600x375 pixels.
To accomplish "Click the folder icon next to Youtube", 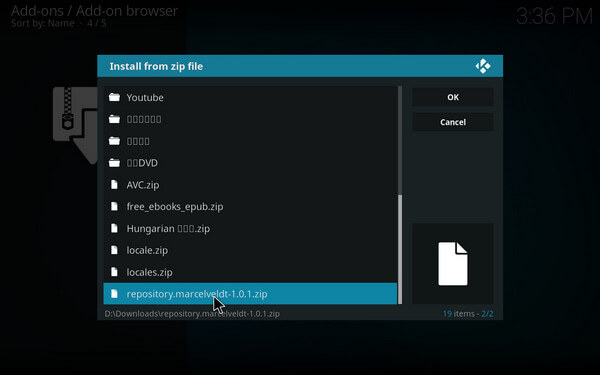I will click(x=114, y=97).
